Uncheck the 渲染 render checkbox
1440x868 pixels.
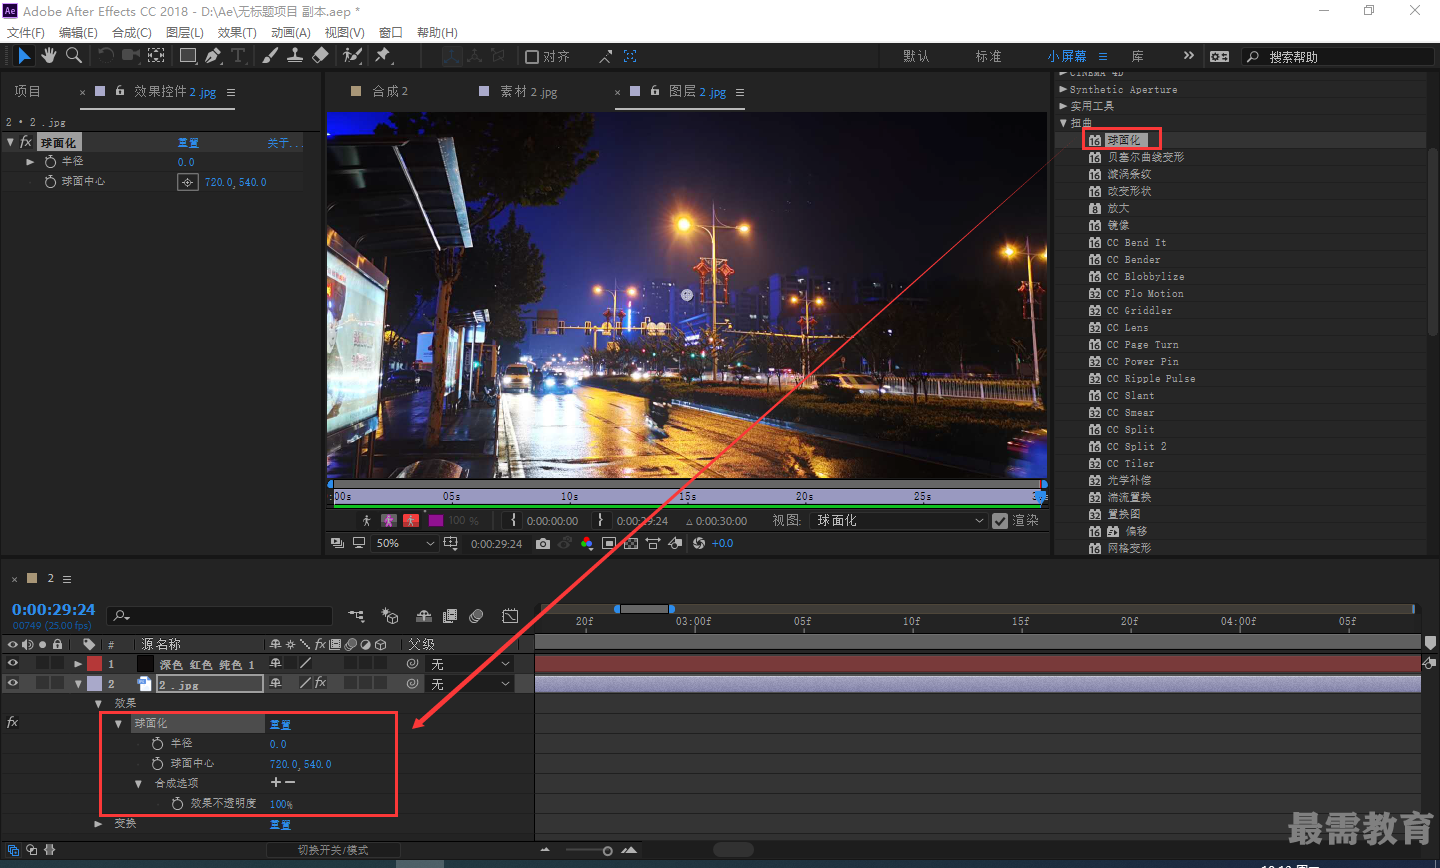point(1000,521)
